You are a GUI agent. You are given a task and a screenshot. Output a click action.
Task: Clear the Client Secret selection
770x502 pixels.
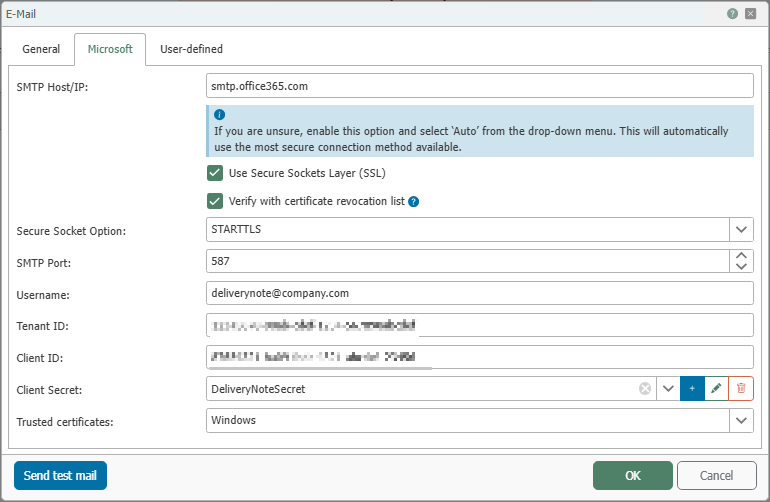[x=645, y=389]
